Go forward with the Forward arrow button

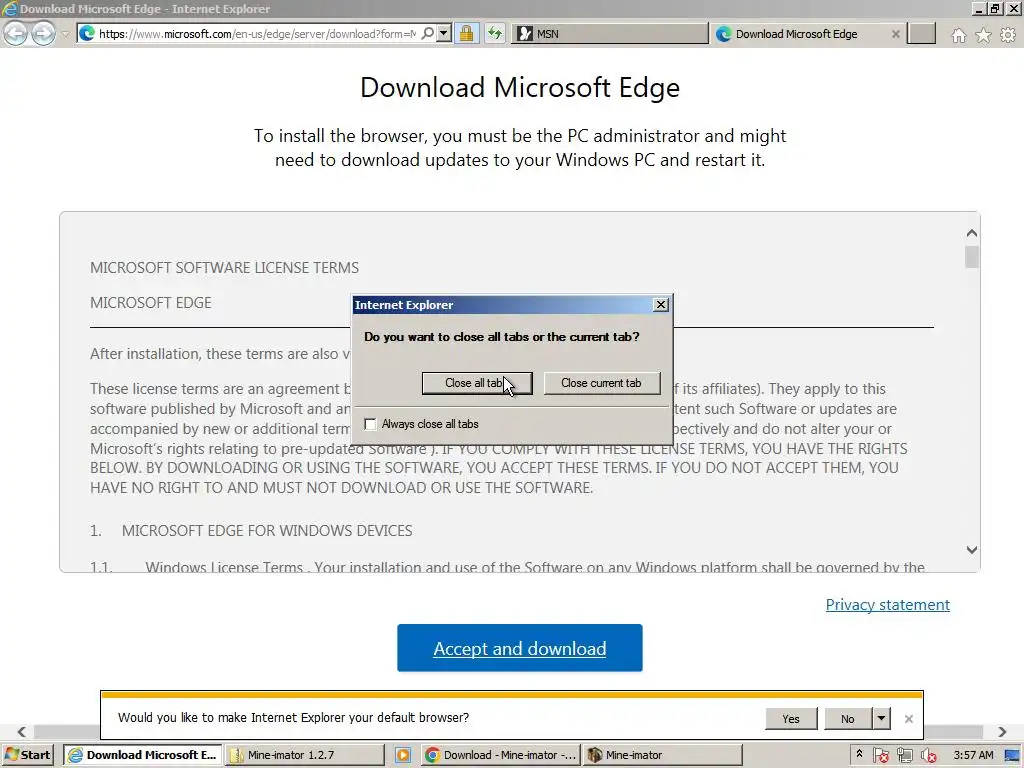point(43,33)
